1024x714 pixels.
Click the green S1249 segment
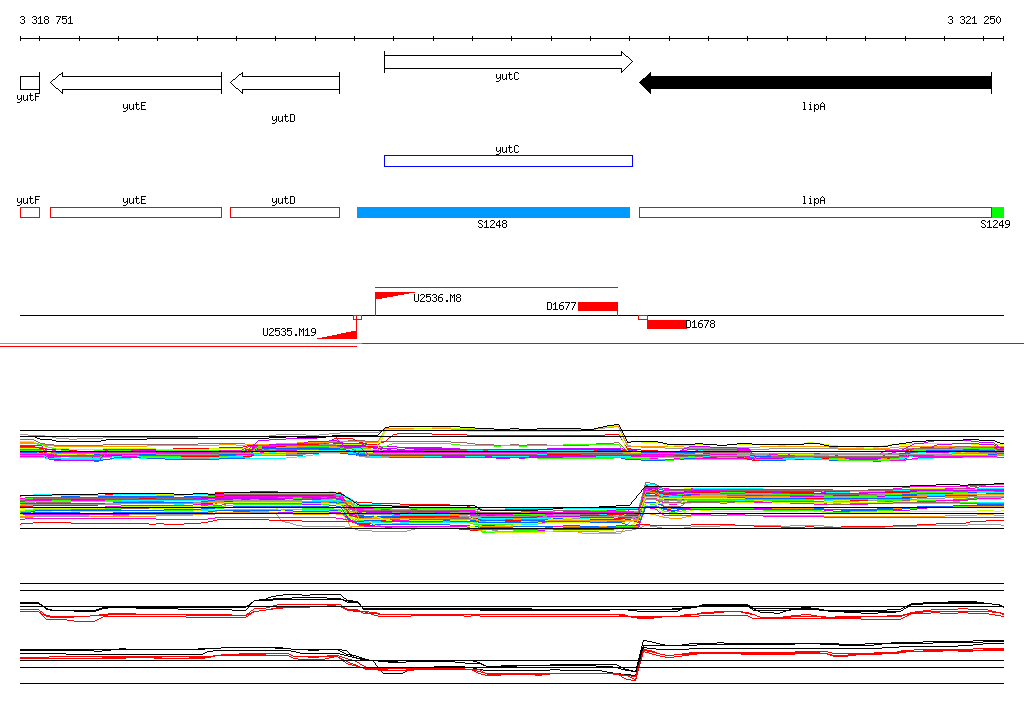(998, 212)
